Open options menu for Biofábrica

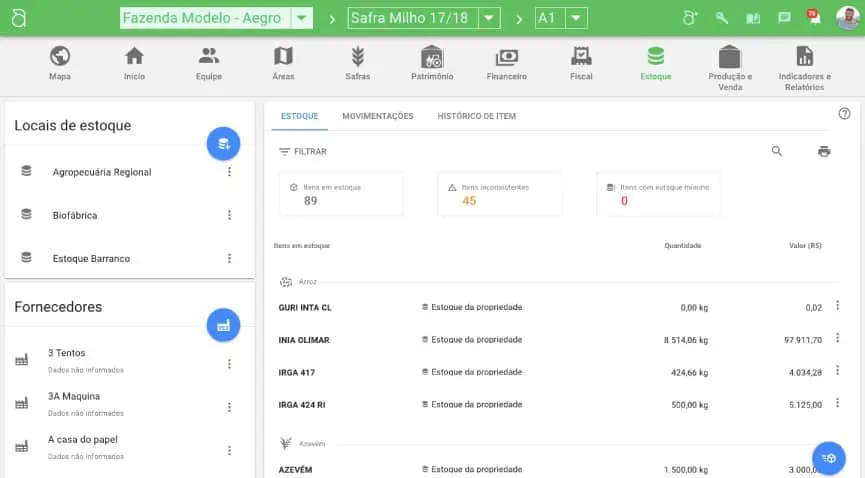coord(229,215)
